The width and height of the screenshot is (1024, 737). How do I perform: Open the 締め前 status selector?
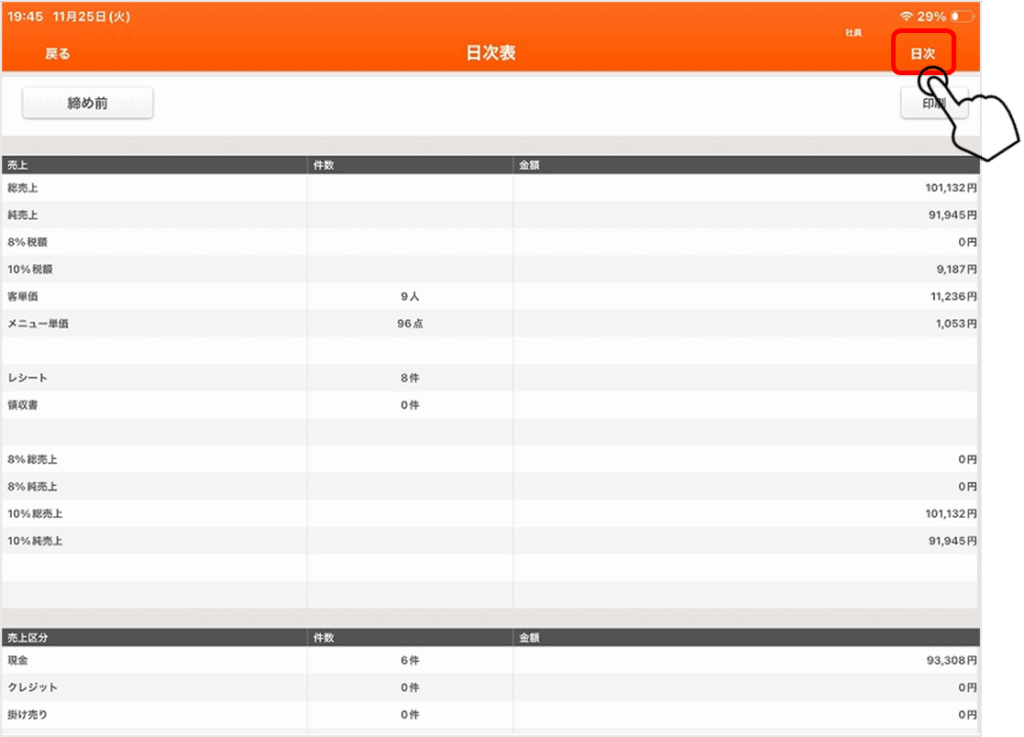point(88,103)
